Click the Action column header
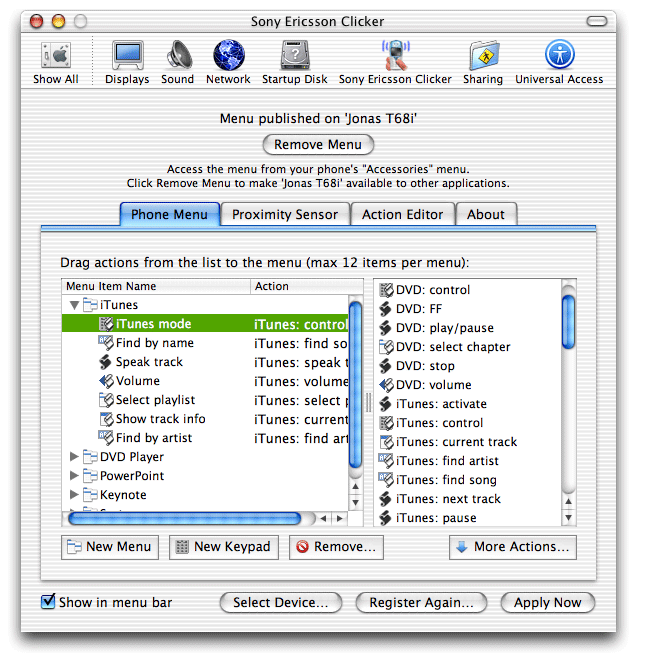645x662 pixels. click(x=307, y=286)
